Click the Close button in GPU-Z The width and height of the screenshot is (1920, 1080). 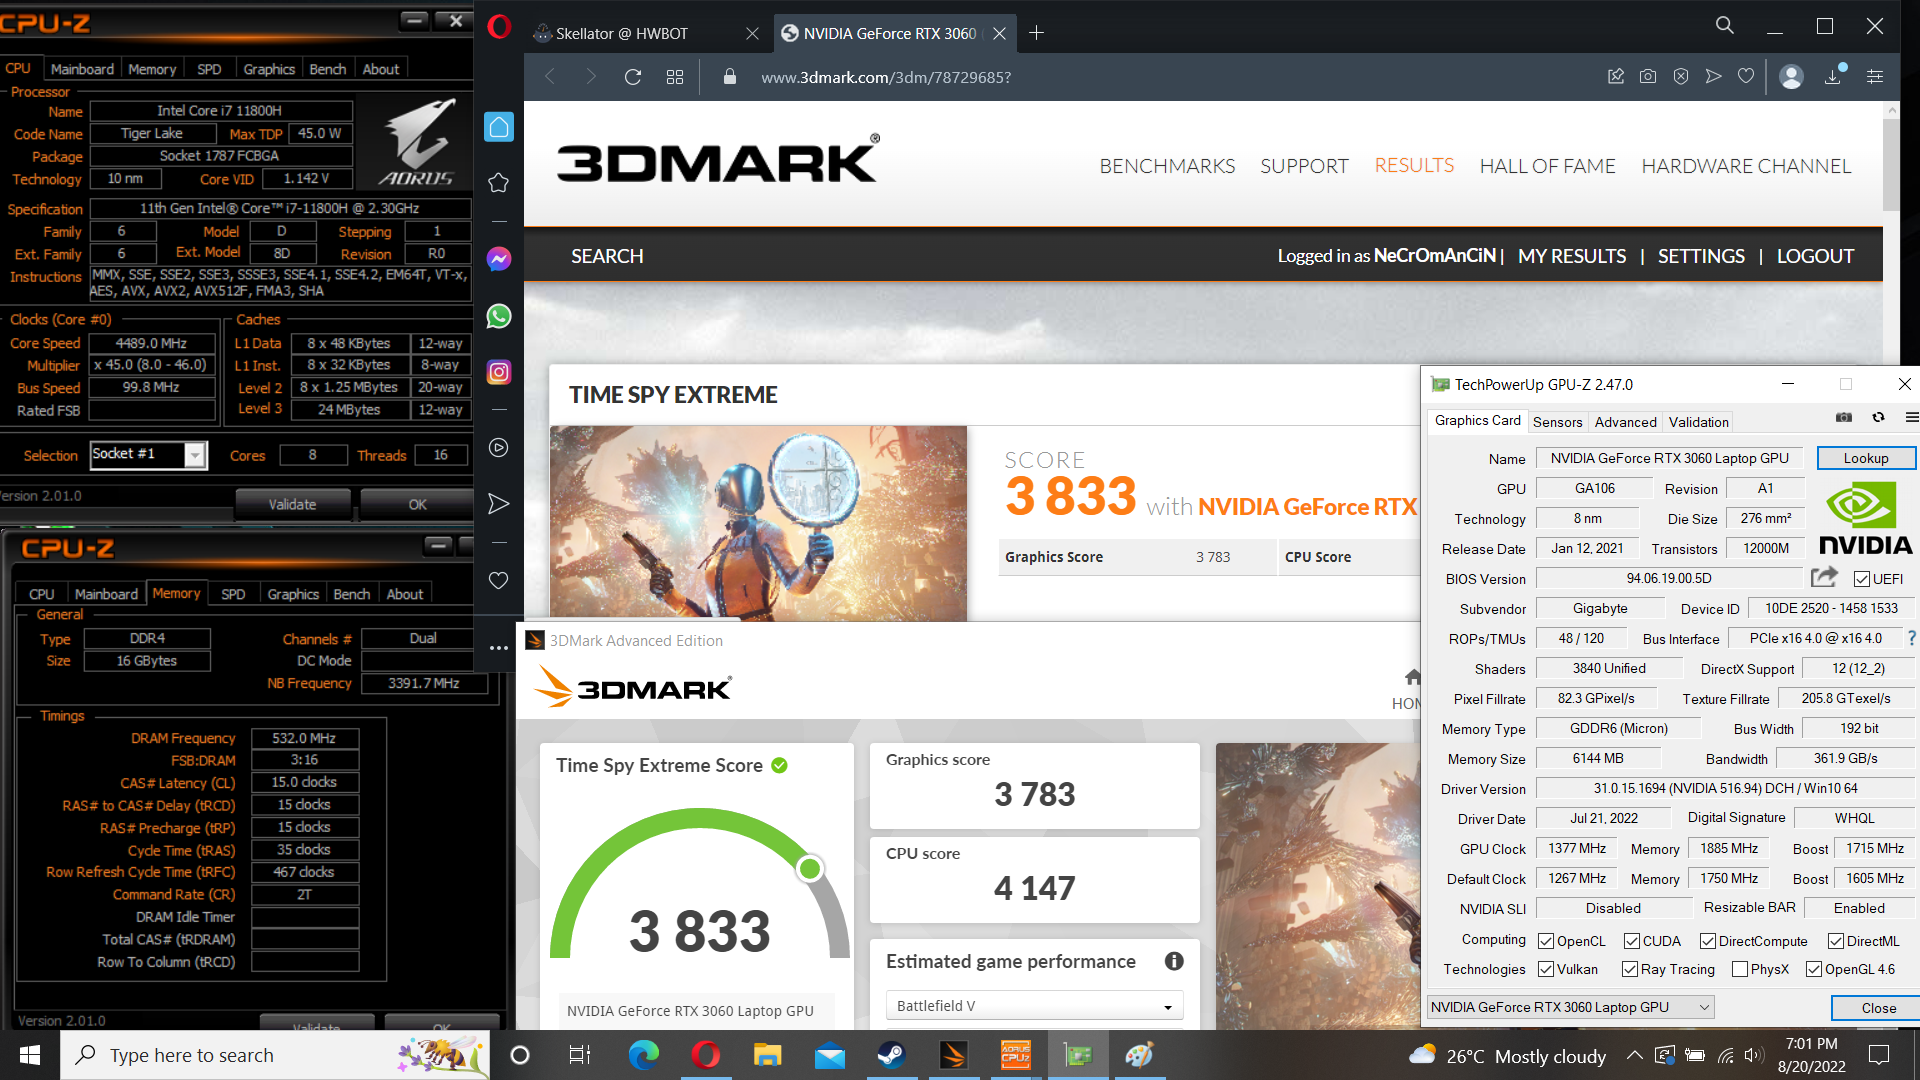coord(1878,1008)
